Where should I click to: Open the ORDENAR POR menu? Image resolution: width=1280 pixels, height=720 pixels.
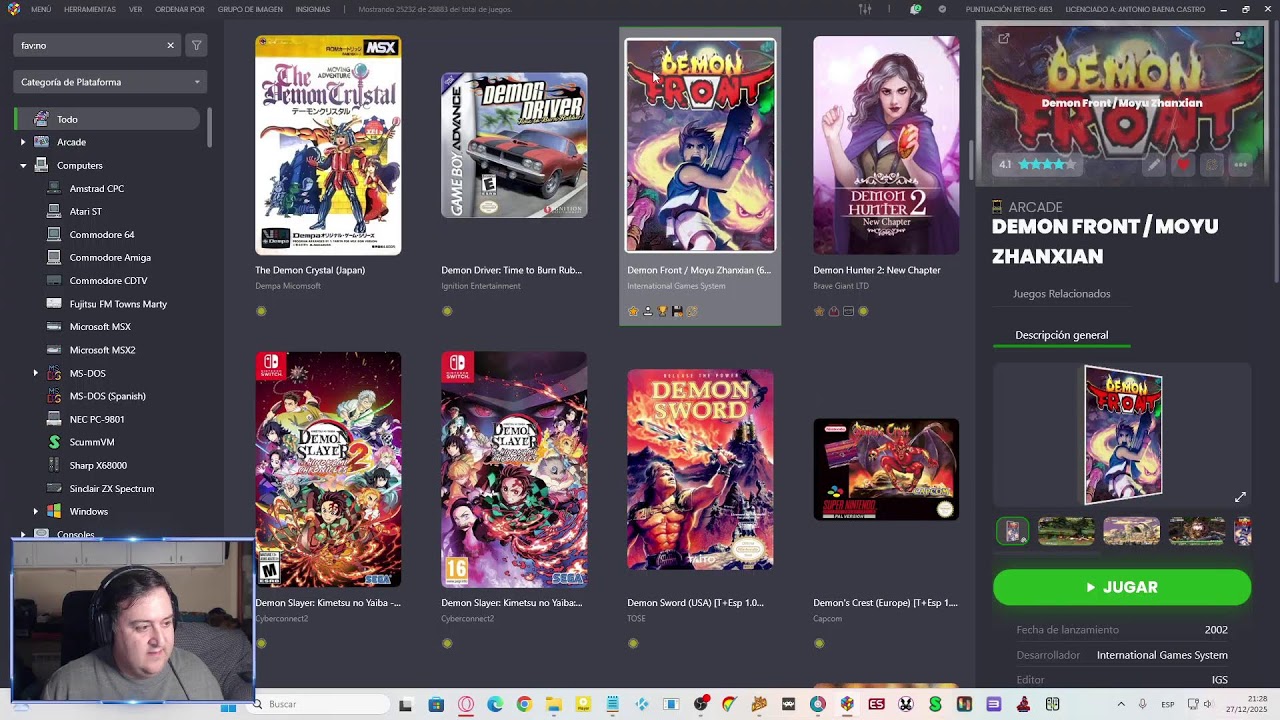[180, 9]
